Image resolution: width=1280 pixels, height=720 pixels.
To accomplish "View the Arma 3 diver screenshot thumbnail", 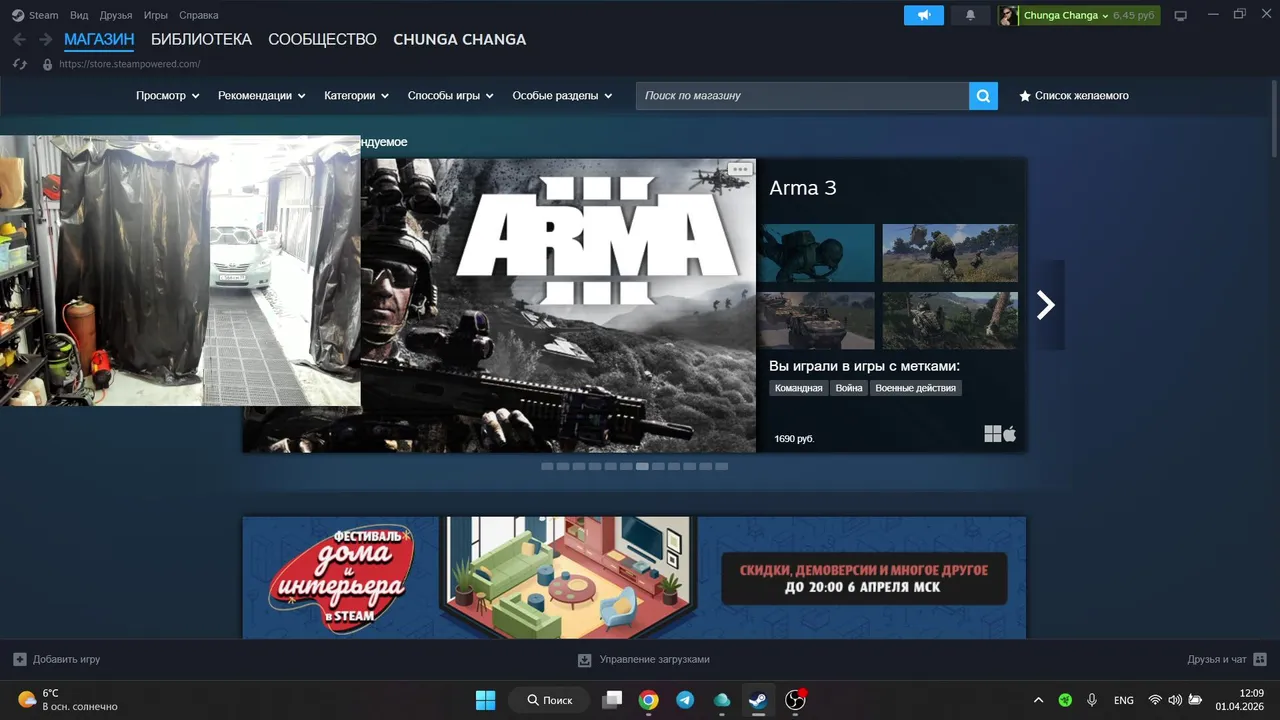I will [816, 253].
